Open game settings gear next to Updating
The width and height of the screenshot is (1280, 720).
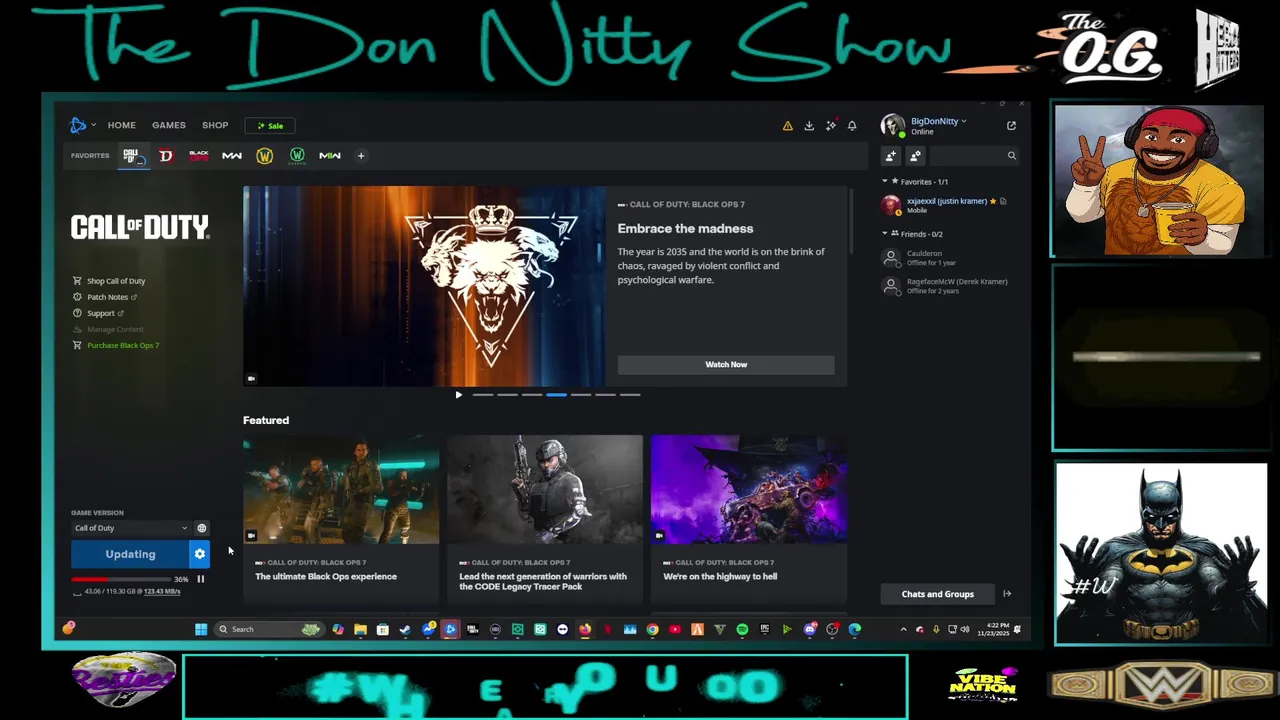click(x=200, y=554)
